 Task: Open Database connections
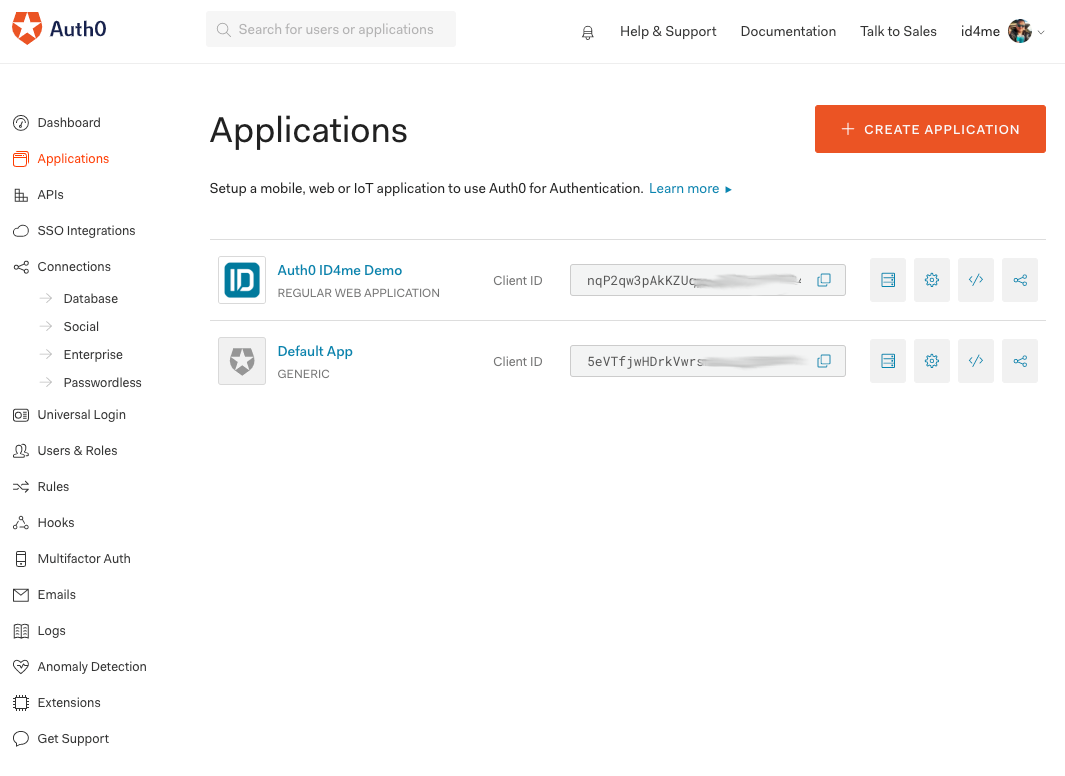click(x=91, y=298)
